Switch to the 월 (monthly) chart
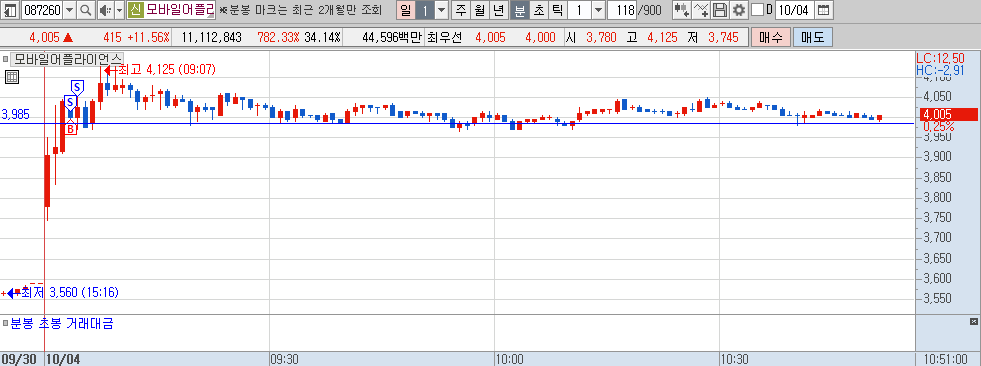 click(x=479, y=9)
